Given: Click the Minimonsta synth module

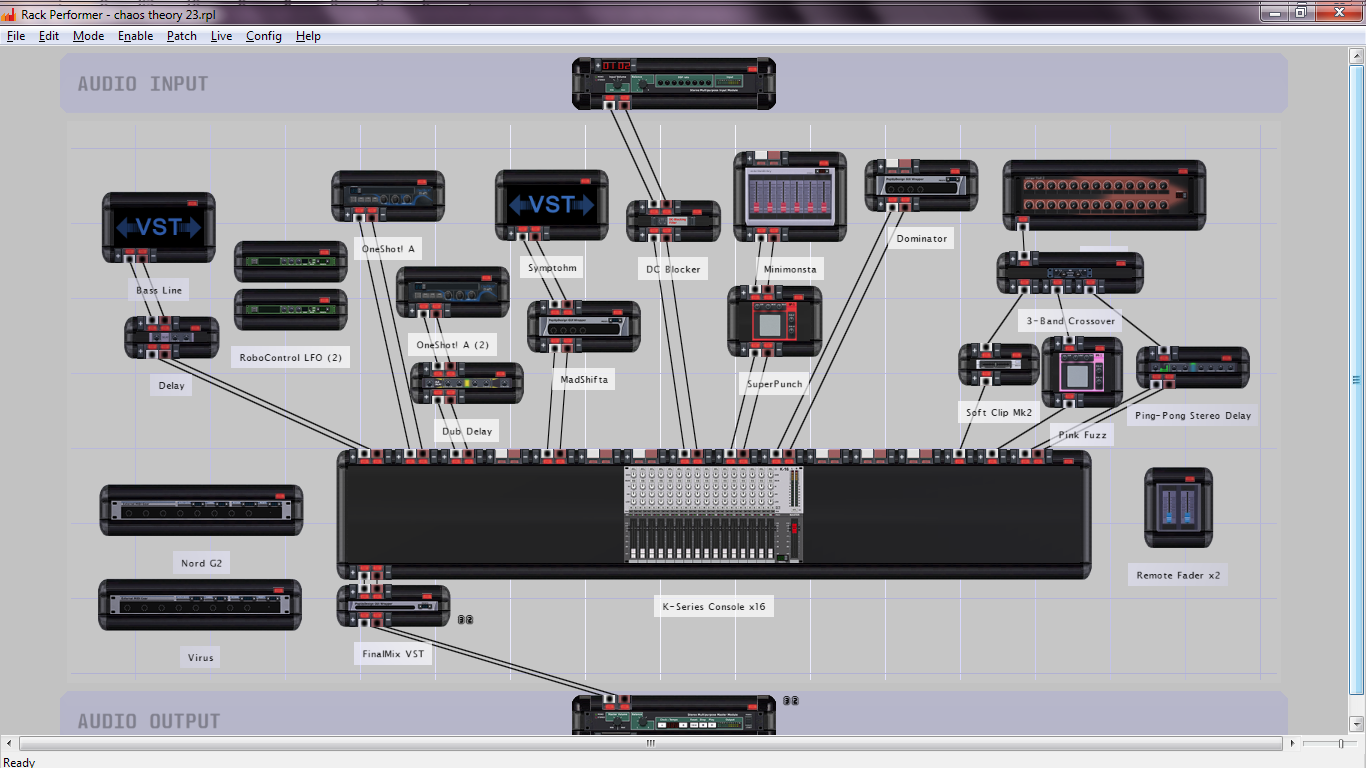Looking at the screenshot, I should coord(790,197).
